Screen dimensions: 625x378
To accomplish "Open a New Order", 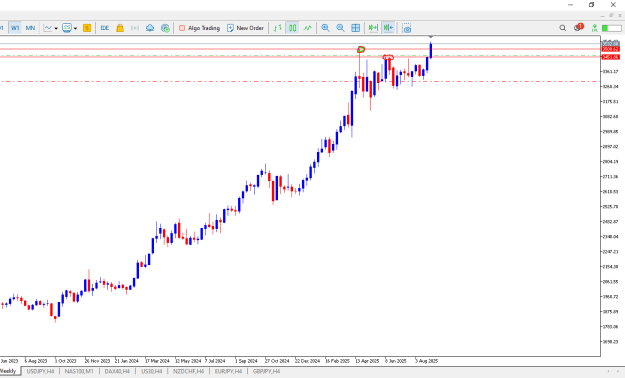I will 245,28.
